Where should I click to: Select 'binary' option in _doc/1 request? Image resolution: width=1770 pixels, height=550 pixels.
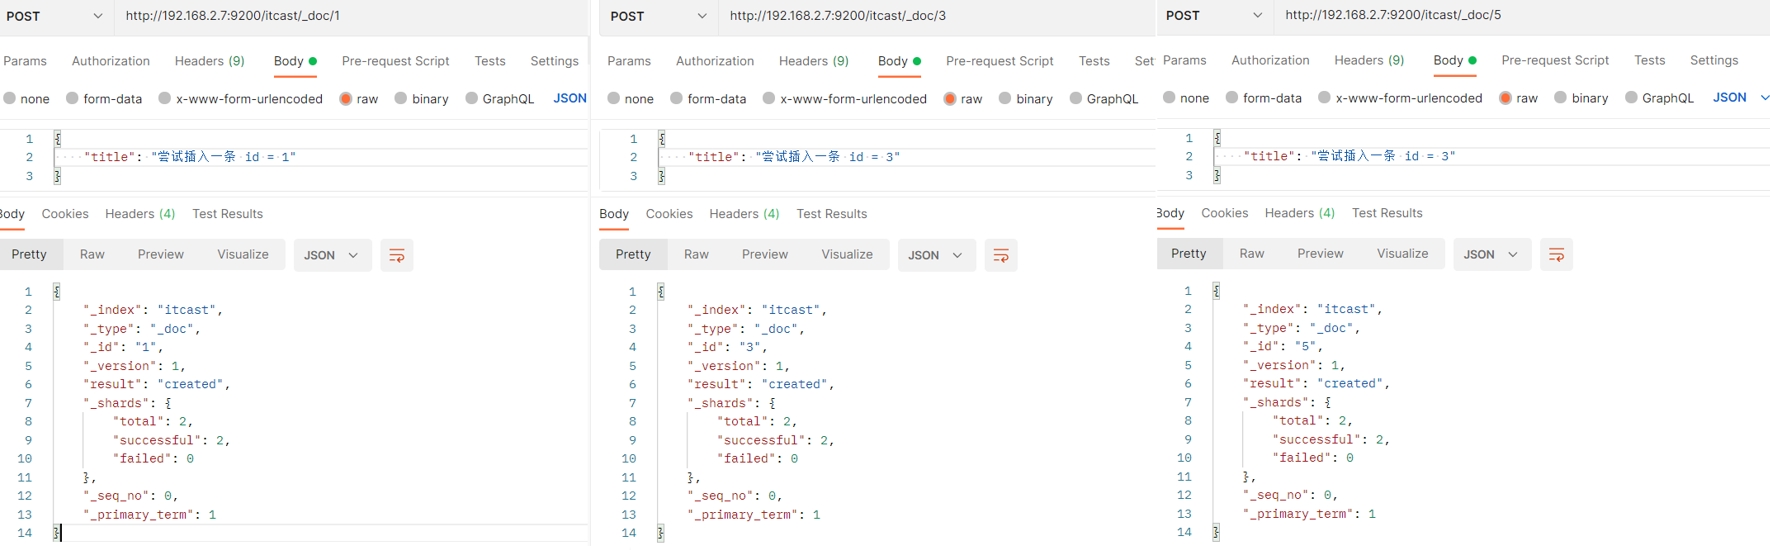point(421,99)
